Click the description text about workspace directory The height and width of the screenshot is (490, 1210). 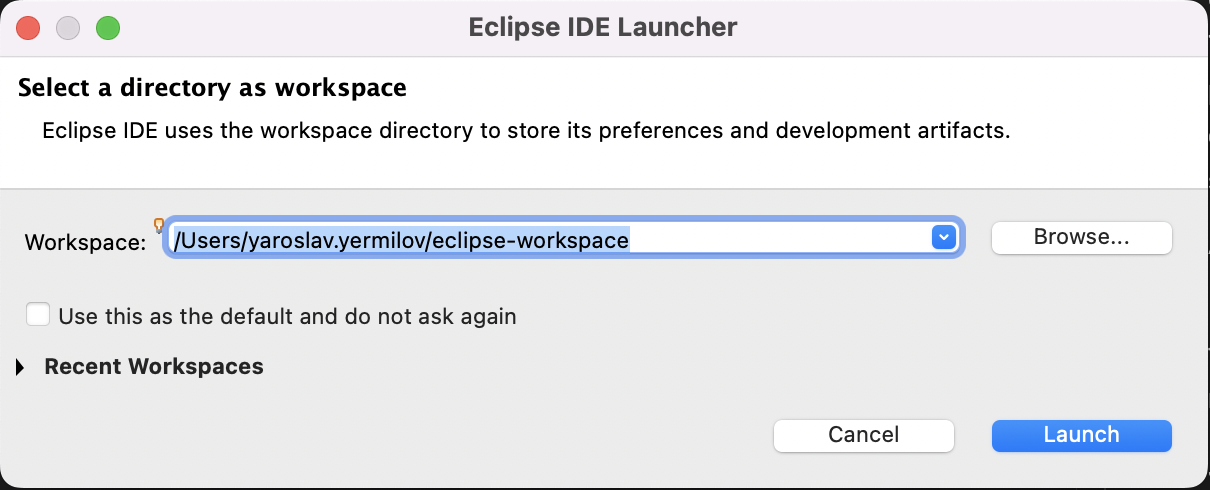pyautogui.click(x=526, y=131)
